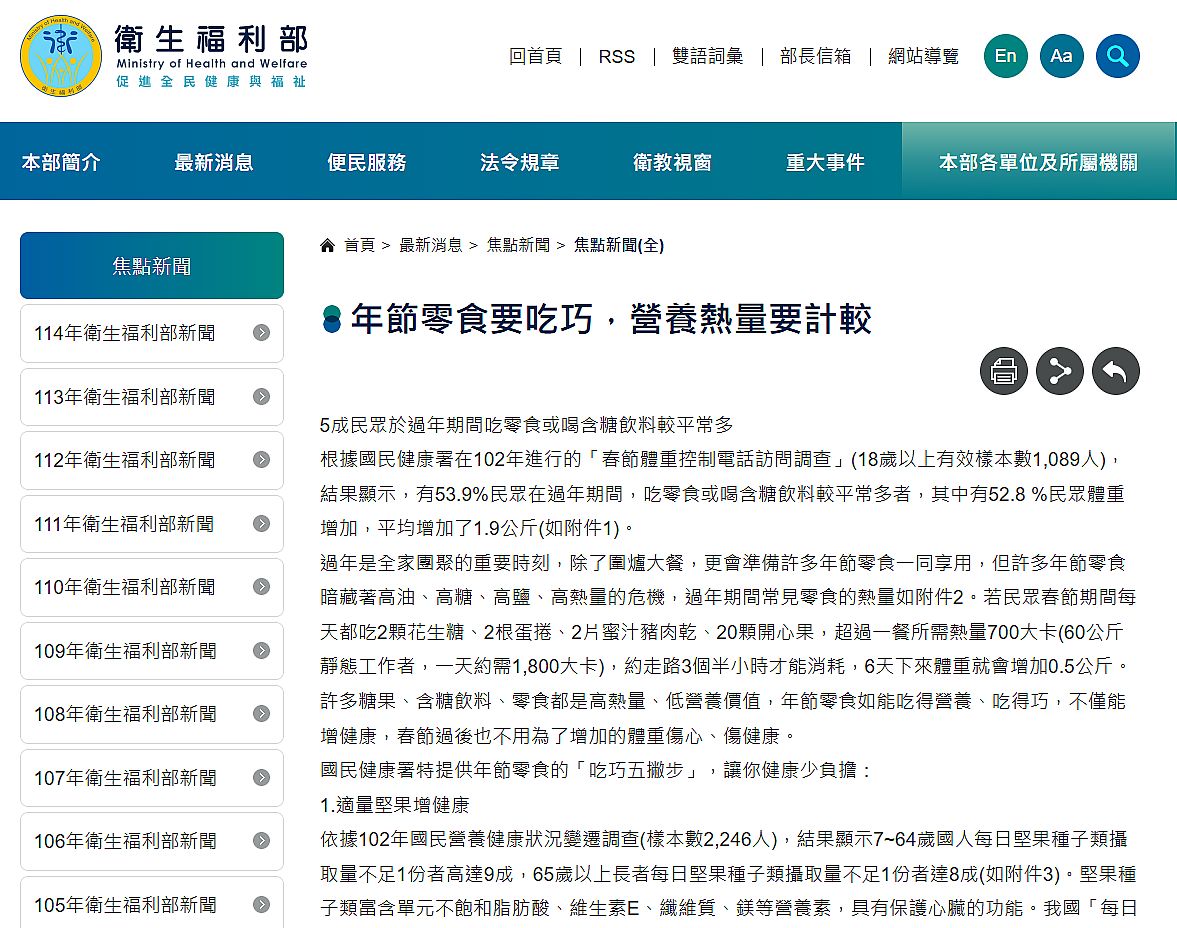Switch to English with the En icon

click(x=1005, y=56)
